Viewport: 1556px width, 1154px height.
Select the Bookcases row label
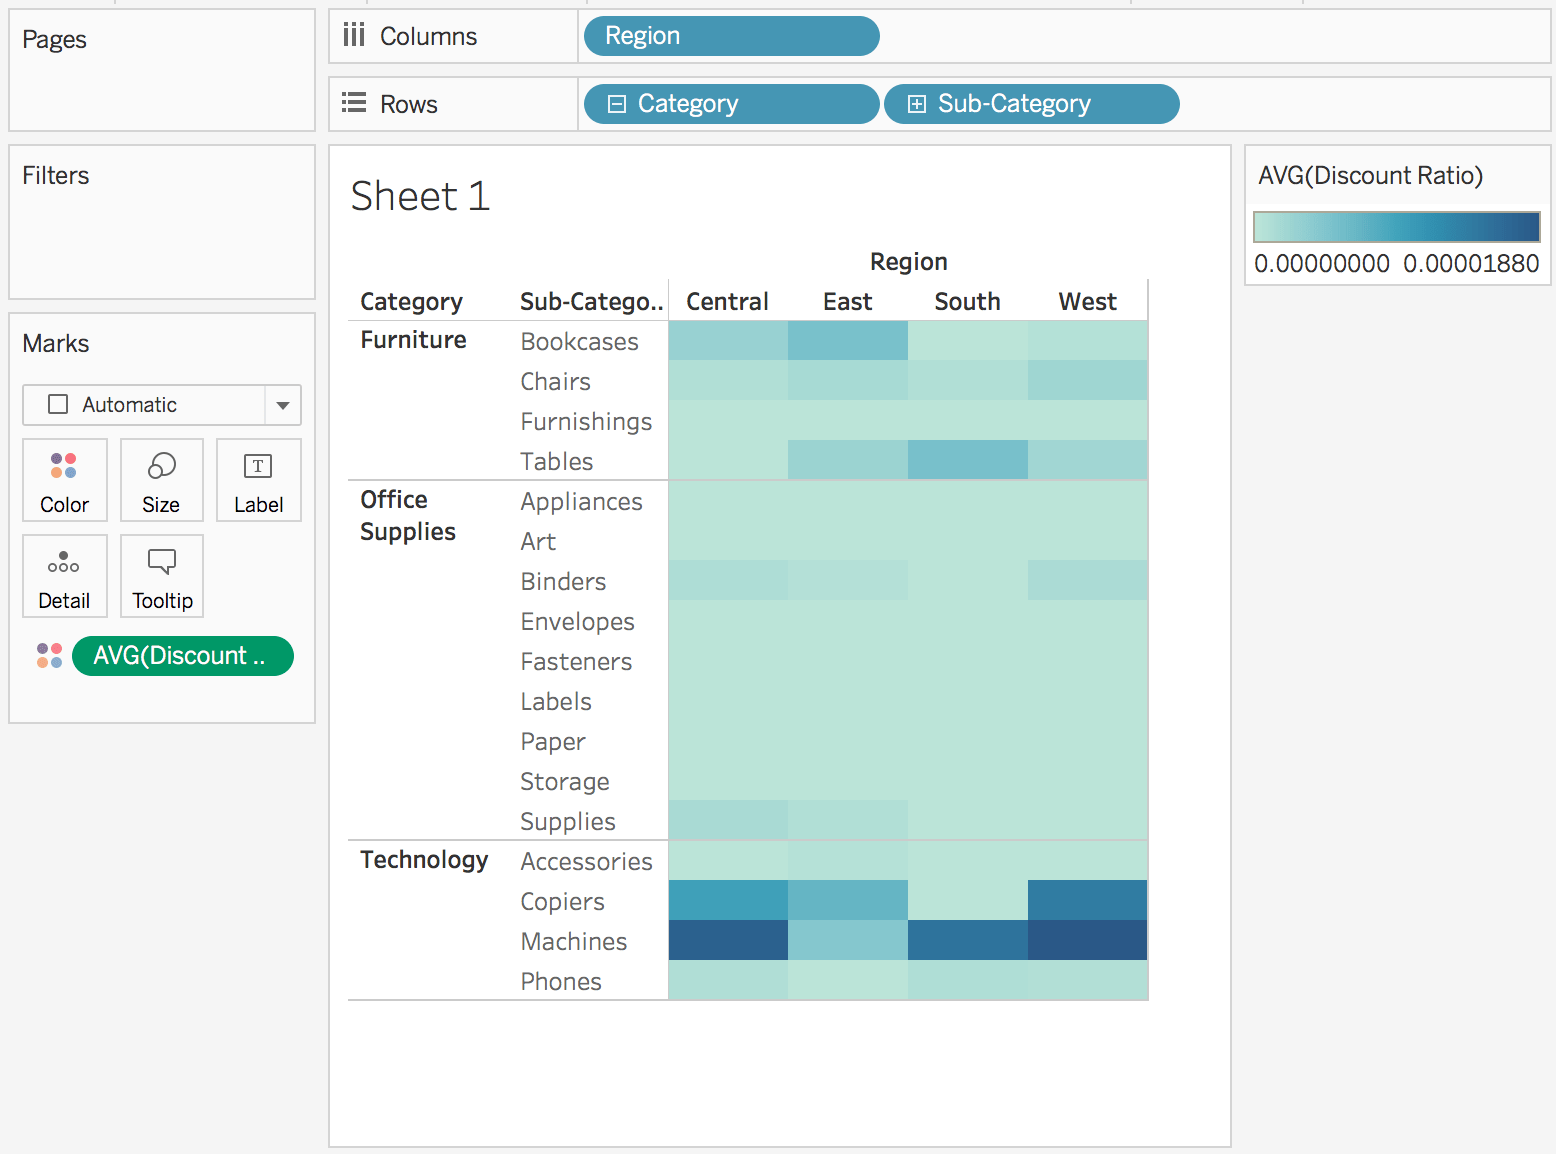[579, 341]
